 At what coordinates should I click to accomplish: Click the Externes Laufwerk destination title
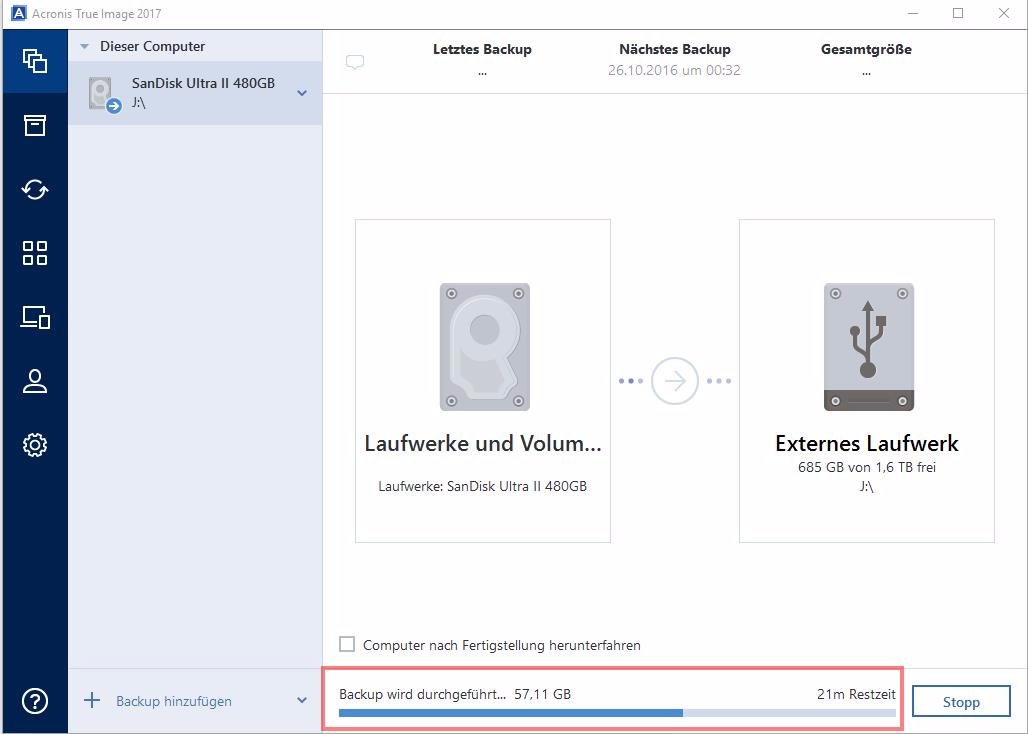coord(867,444)
